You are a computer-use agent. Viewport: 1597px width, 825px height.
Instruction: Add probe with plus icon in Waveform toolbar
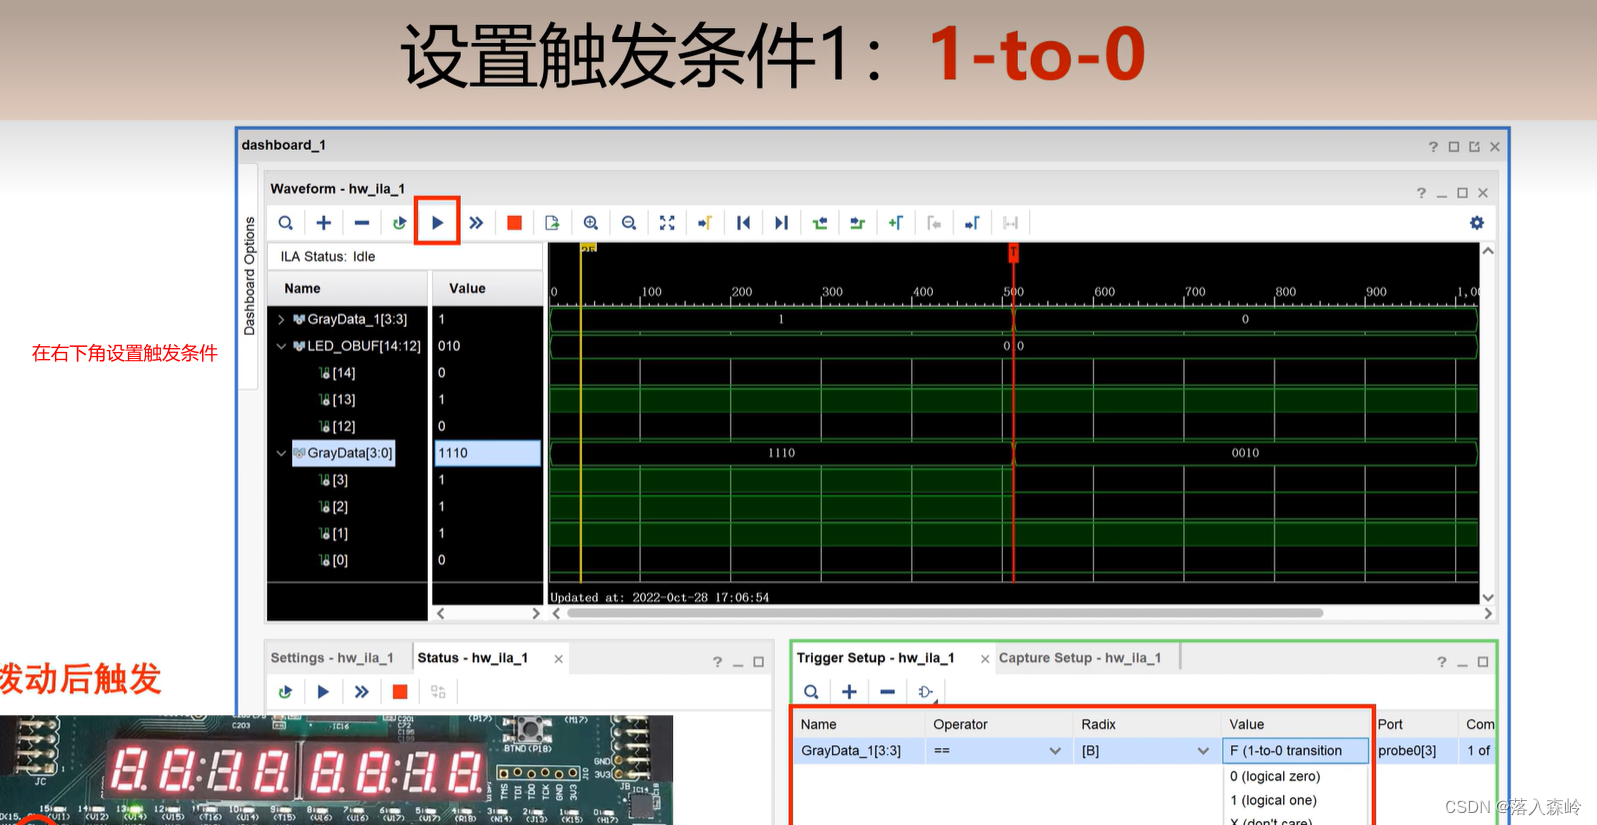[324, 223]
